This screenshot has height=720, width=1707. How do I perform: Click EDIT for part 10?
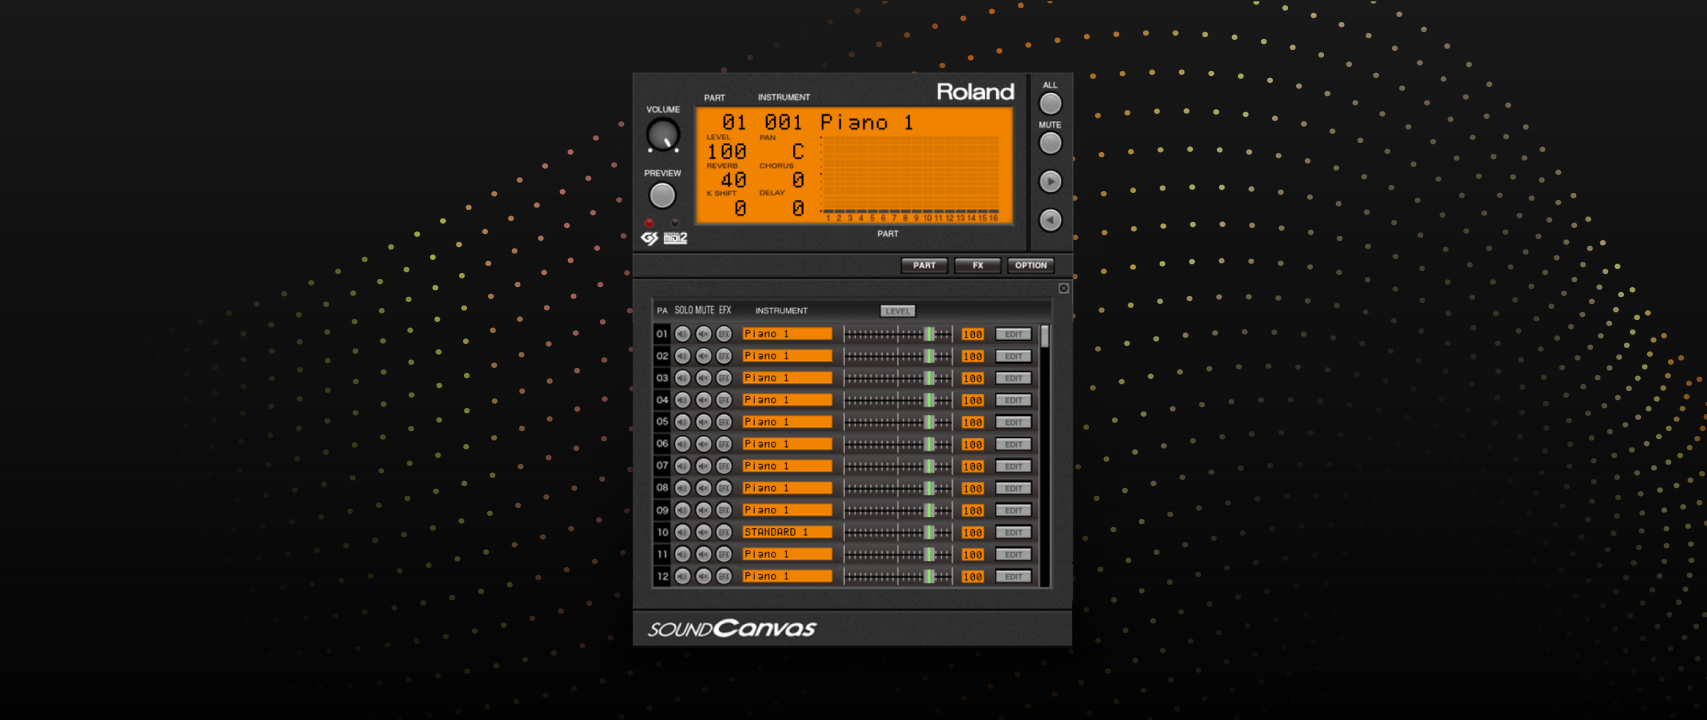(1013, 532)
